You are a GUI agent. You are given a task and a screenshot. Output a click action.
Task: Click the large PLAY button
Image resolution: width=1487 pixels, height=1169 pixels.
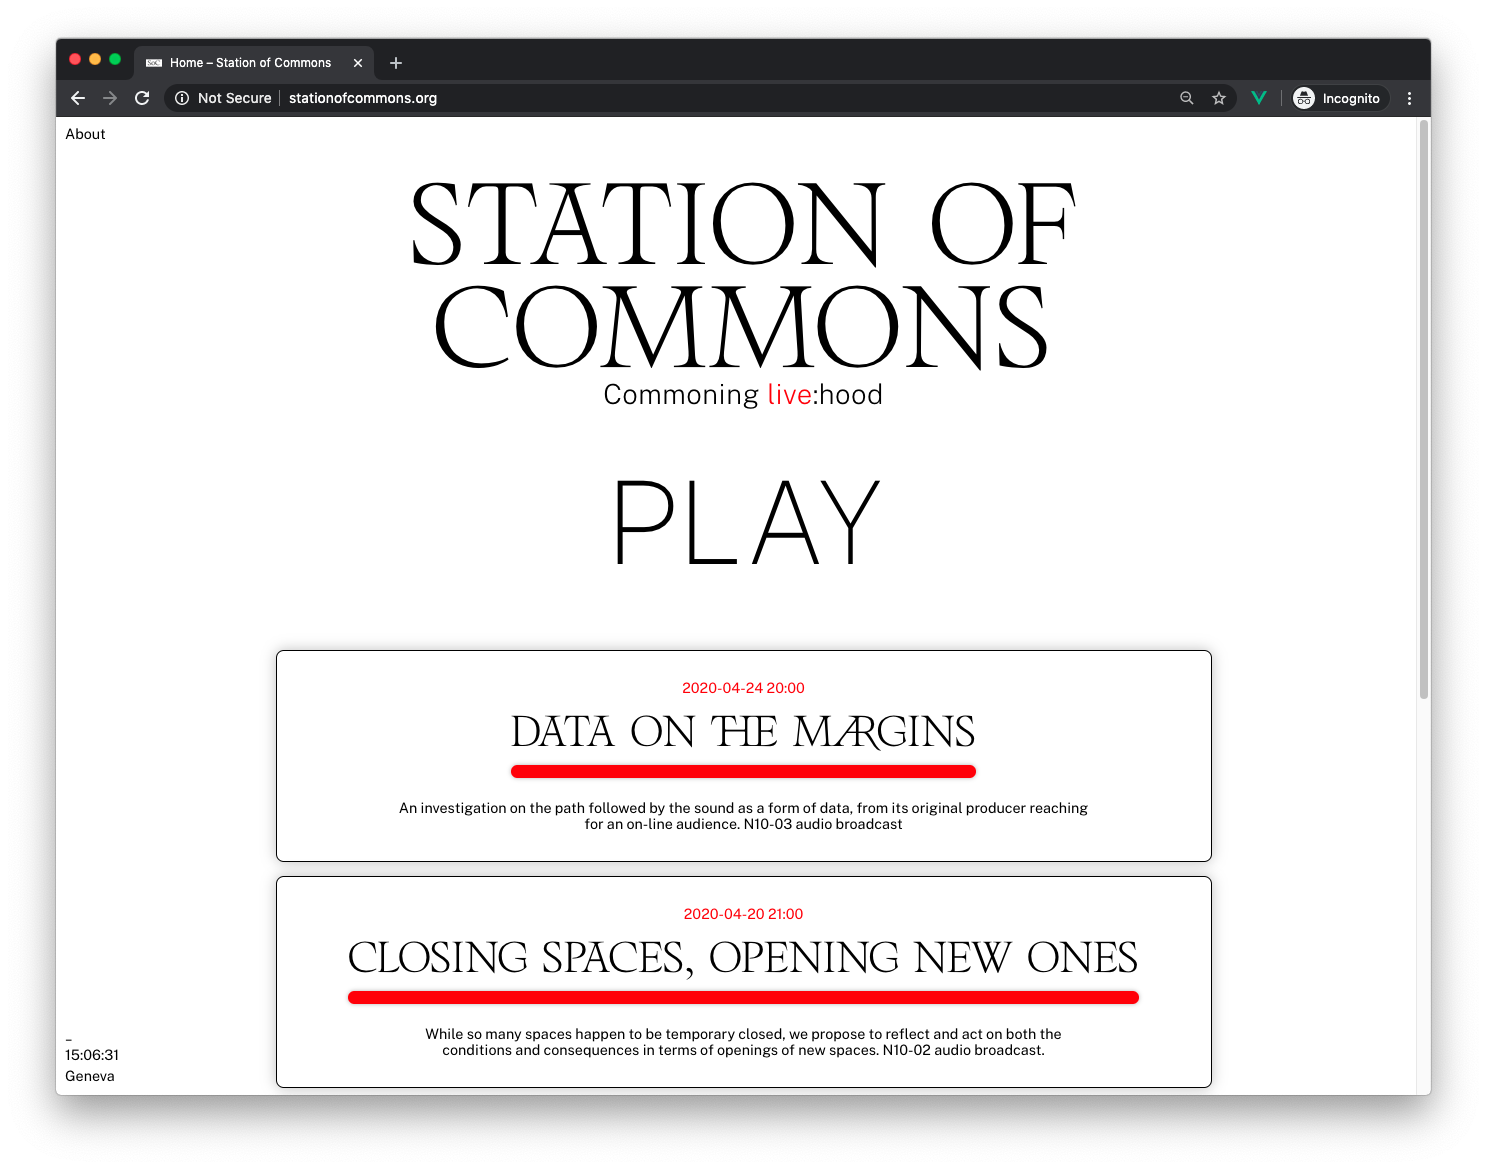pos(746,522)
